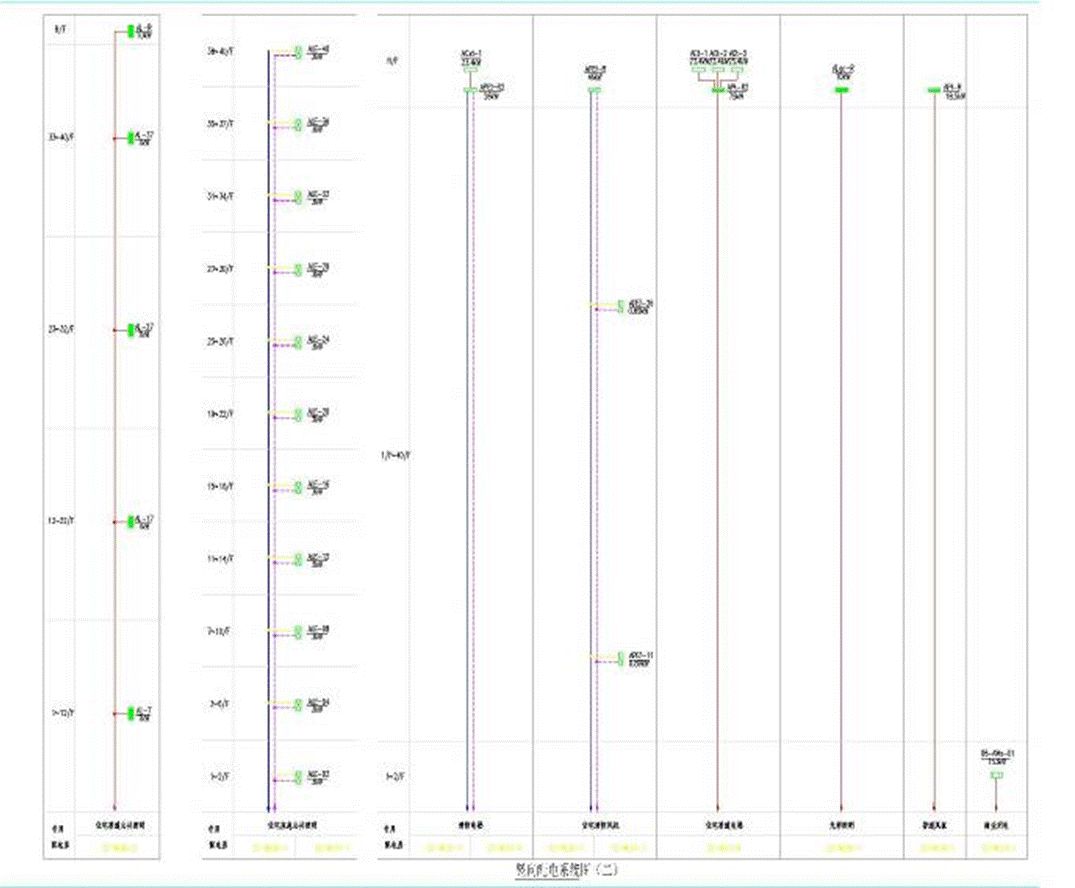Pick the distribution box on the 35~37/F row
This screenshot has width=1075, height=888.
pyautogui.click(x=298, y=124)
